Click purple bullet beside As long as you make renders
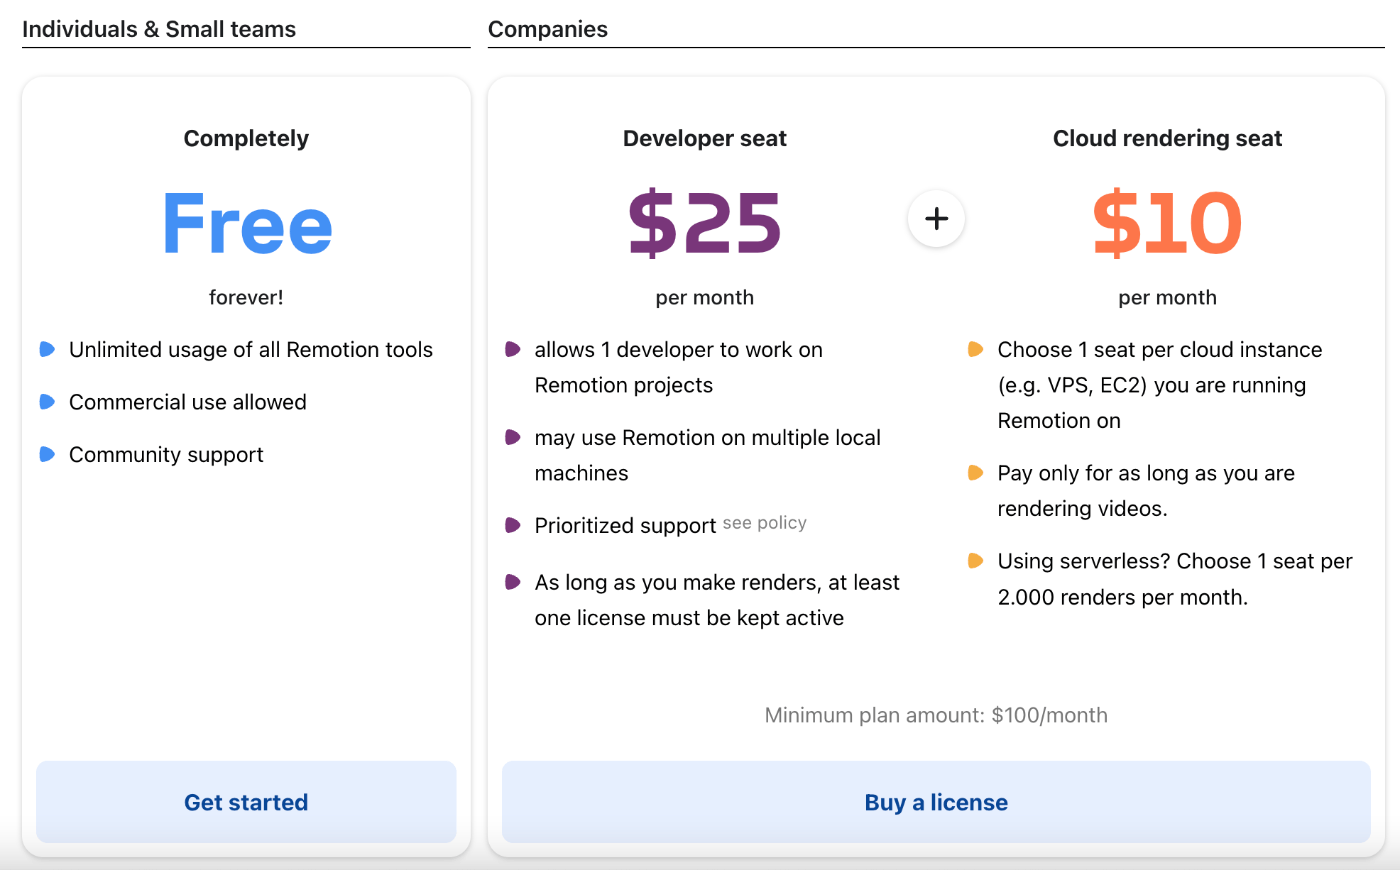Viewport: 1400px width, 870px height. (x=513, y=582)
